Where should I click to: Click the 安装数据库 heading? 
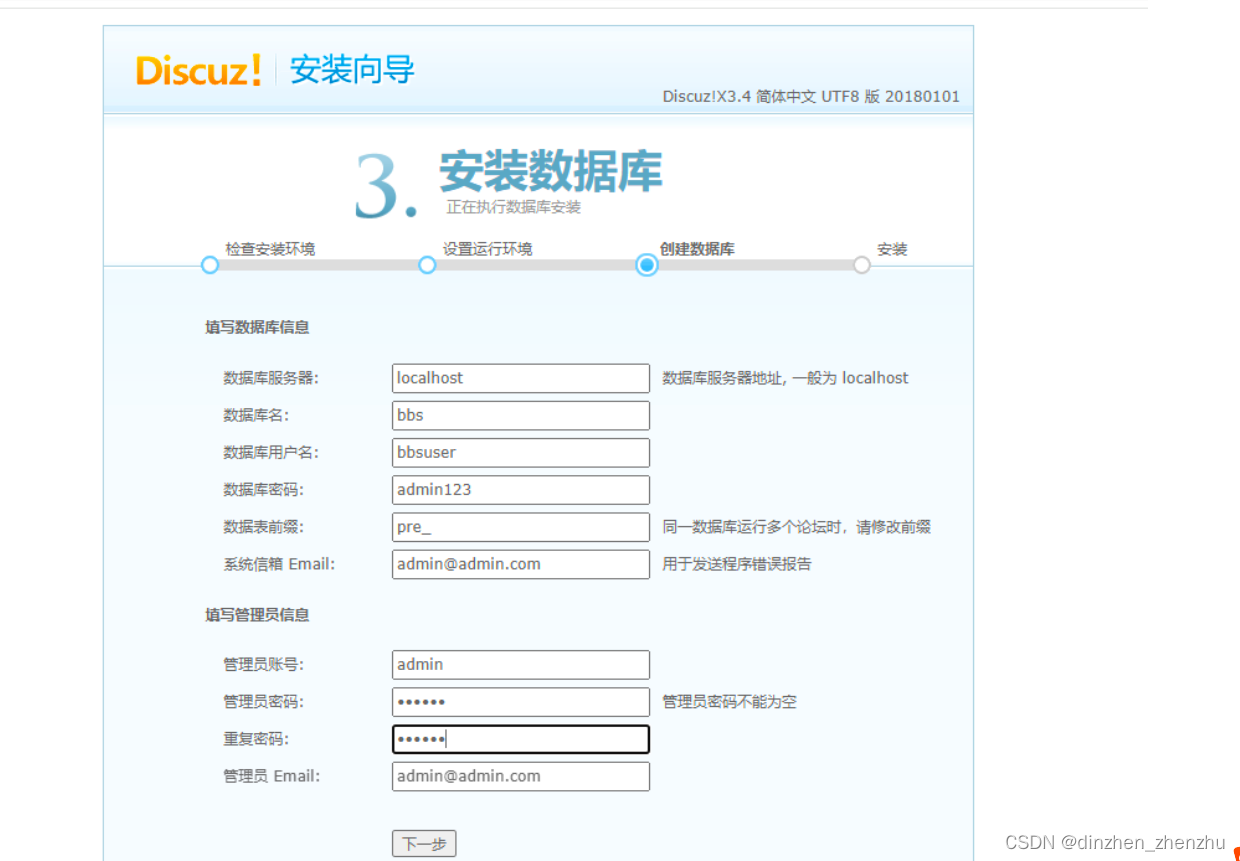(x=550, y=171)
